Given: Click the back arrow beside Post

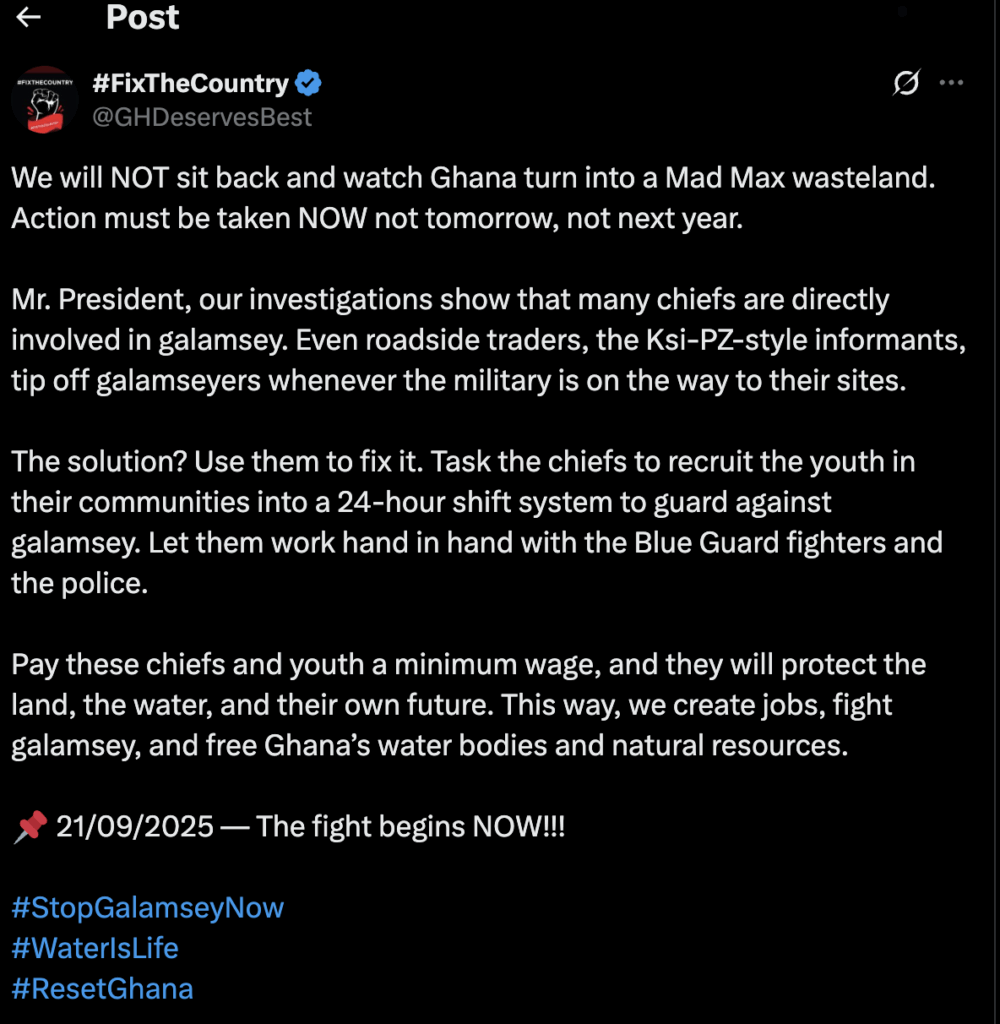Looking at the screenshot, I should click(29, 17).
